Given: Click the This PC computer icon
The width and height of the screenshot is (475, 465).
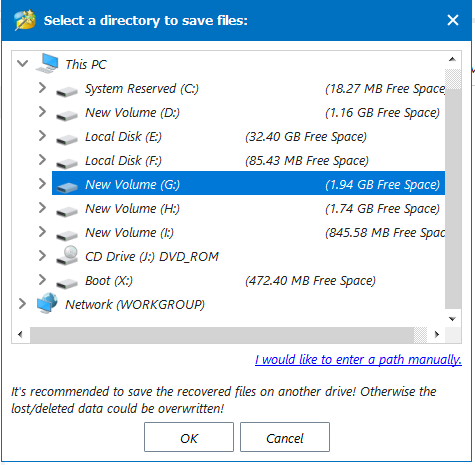Looking at the screenshot, I should point(47,63).
